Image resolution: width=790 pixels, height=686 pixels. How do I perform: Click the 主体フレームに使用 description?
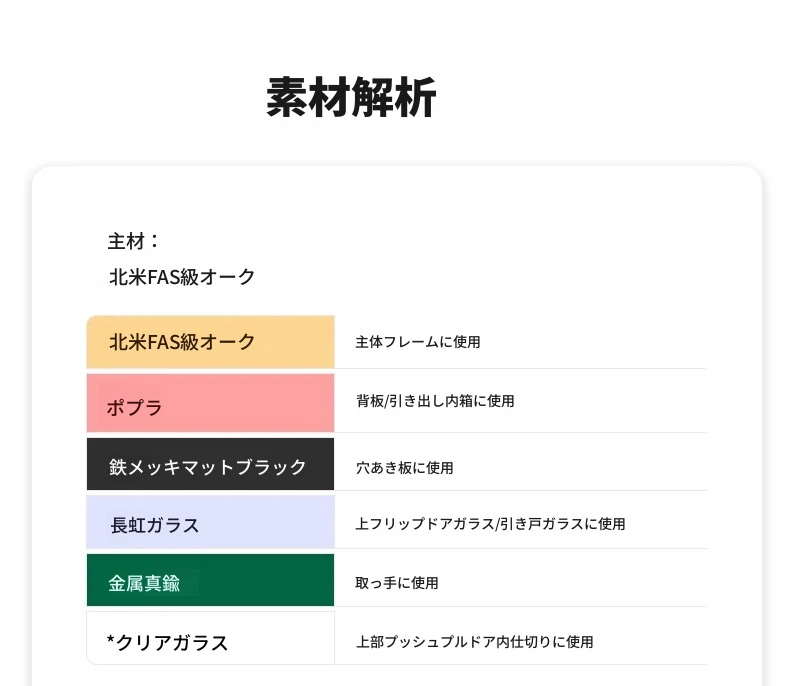point(418,342)
